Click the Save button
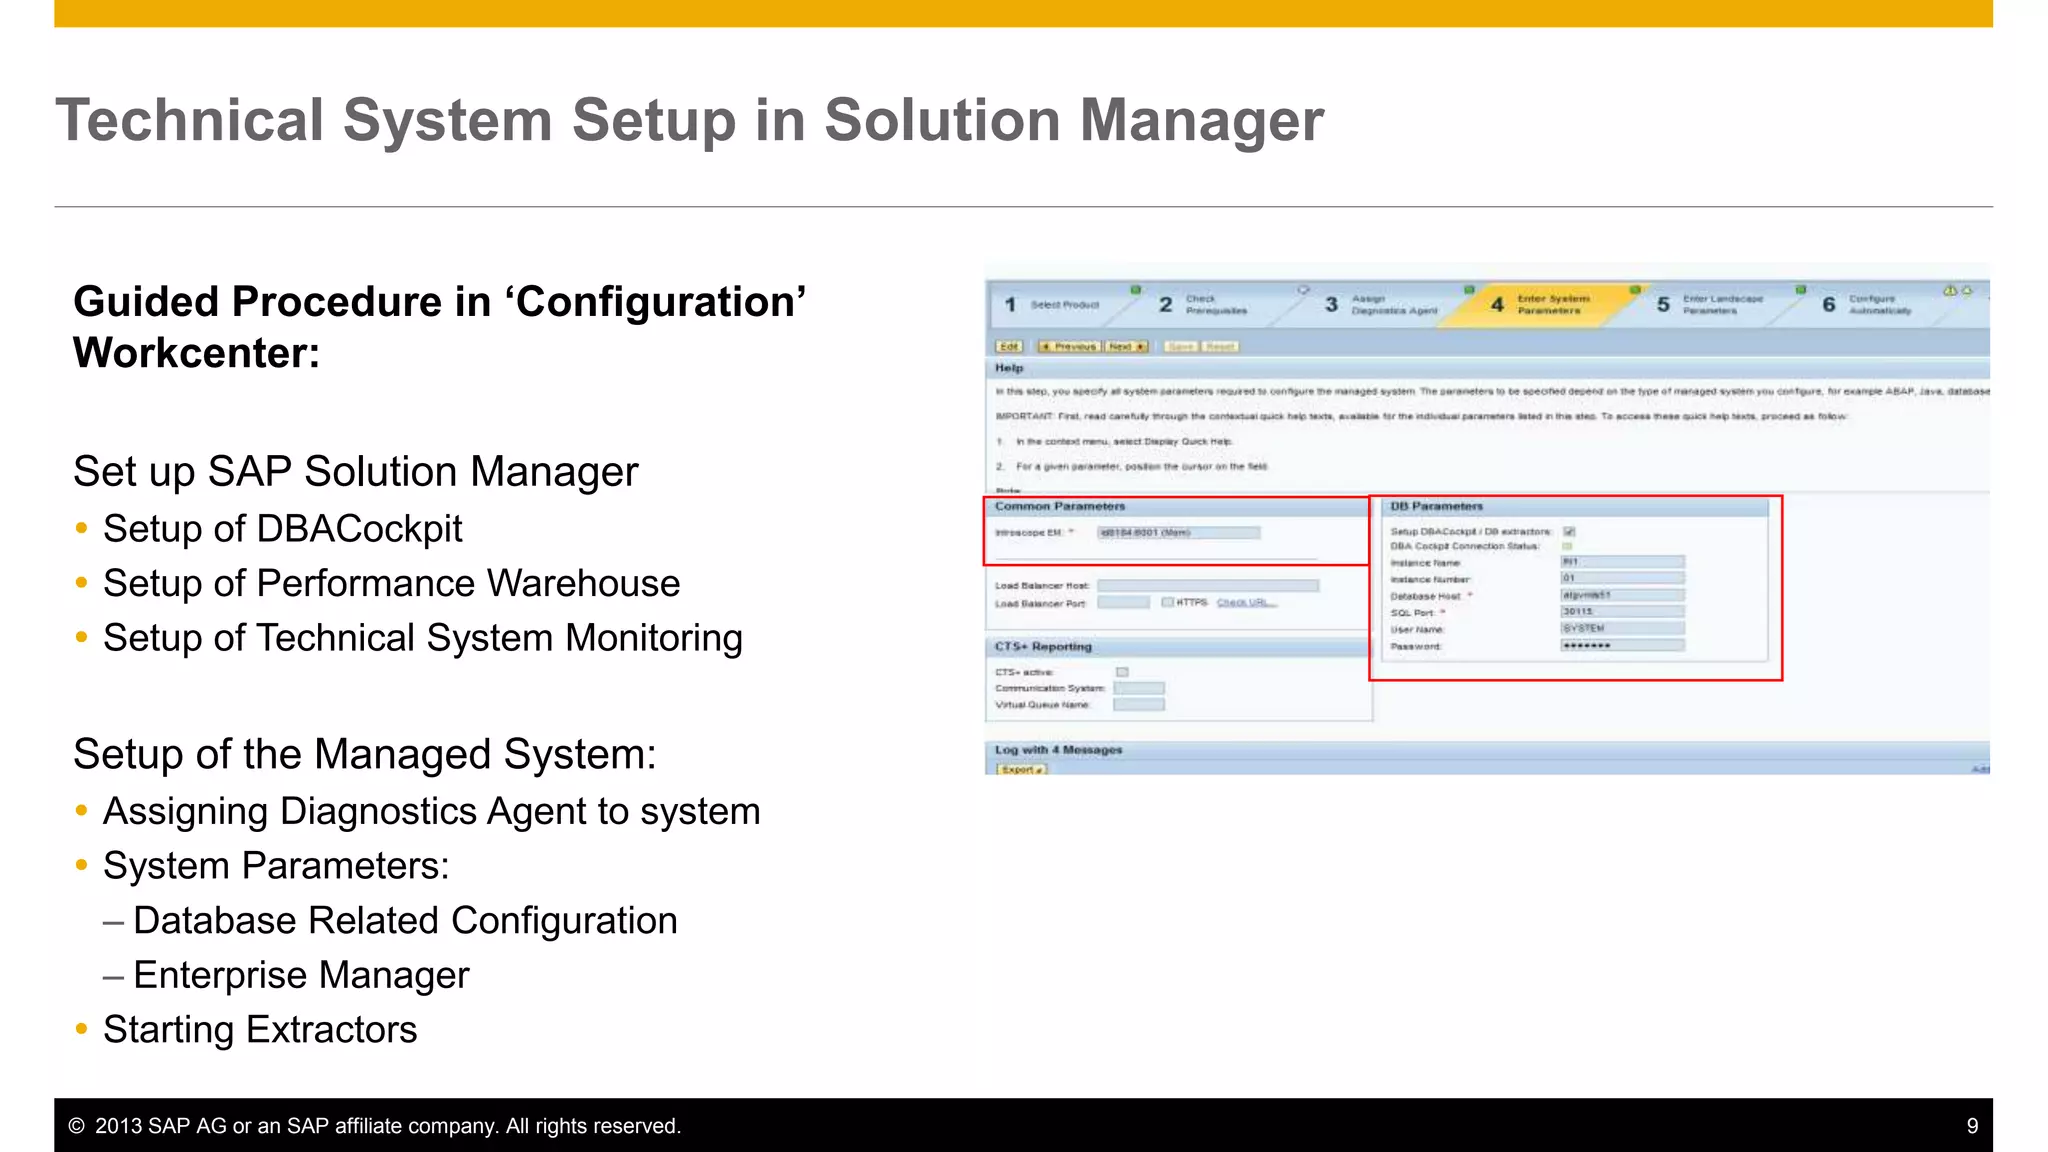This screenshot has height=1152, width=2048. [x=1181, y=346]
